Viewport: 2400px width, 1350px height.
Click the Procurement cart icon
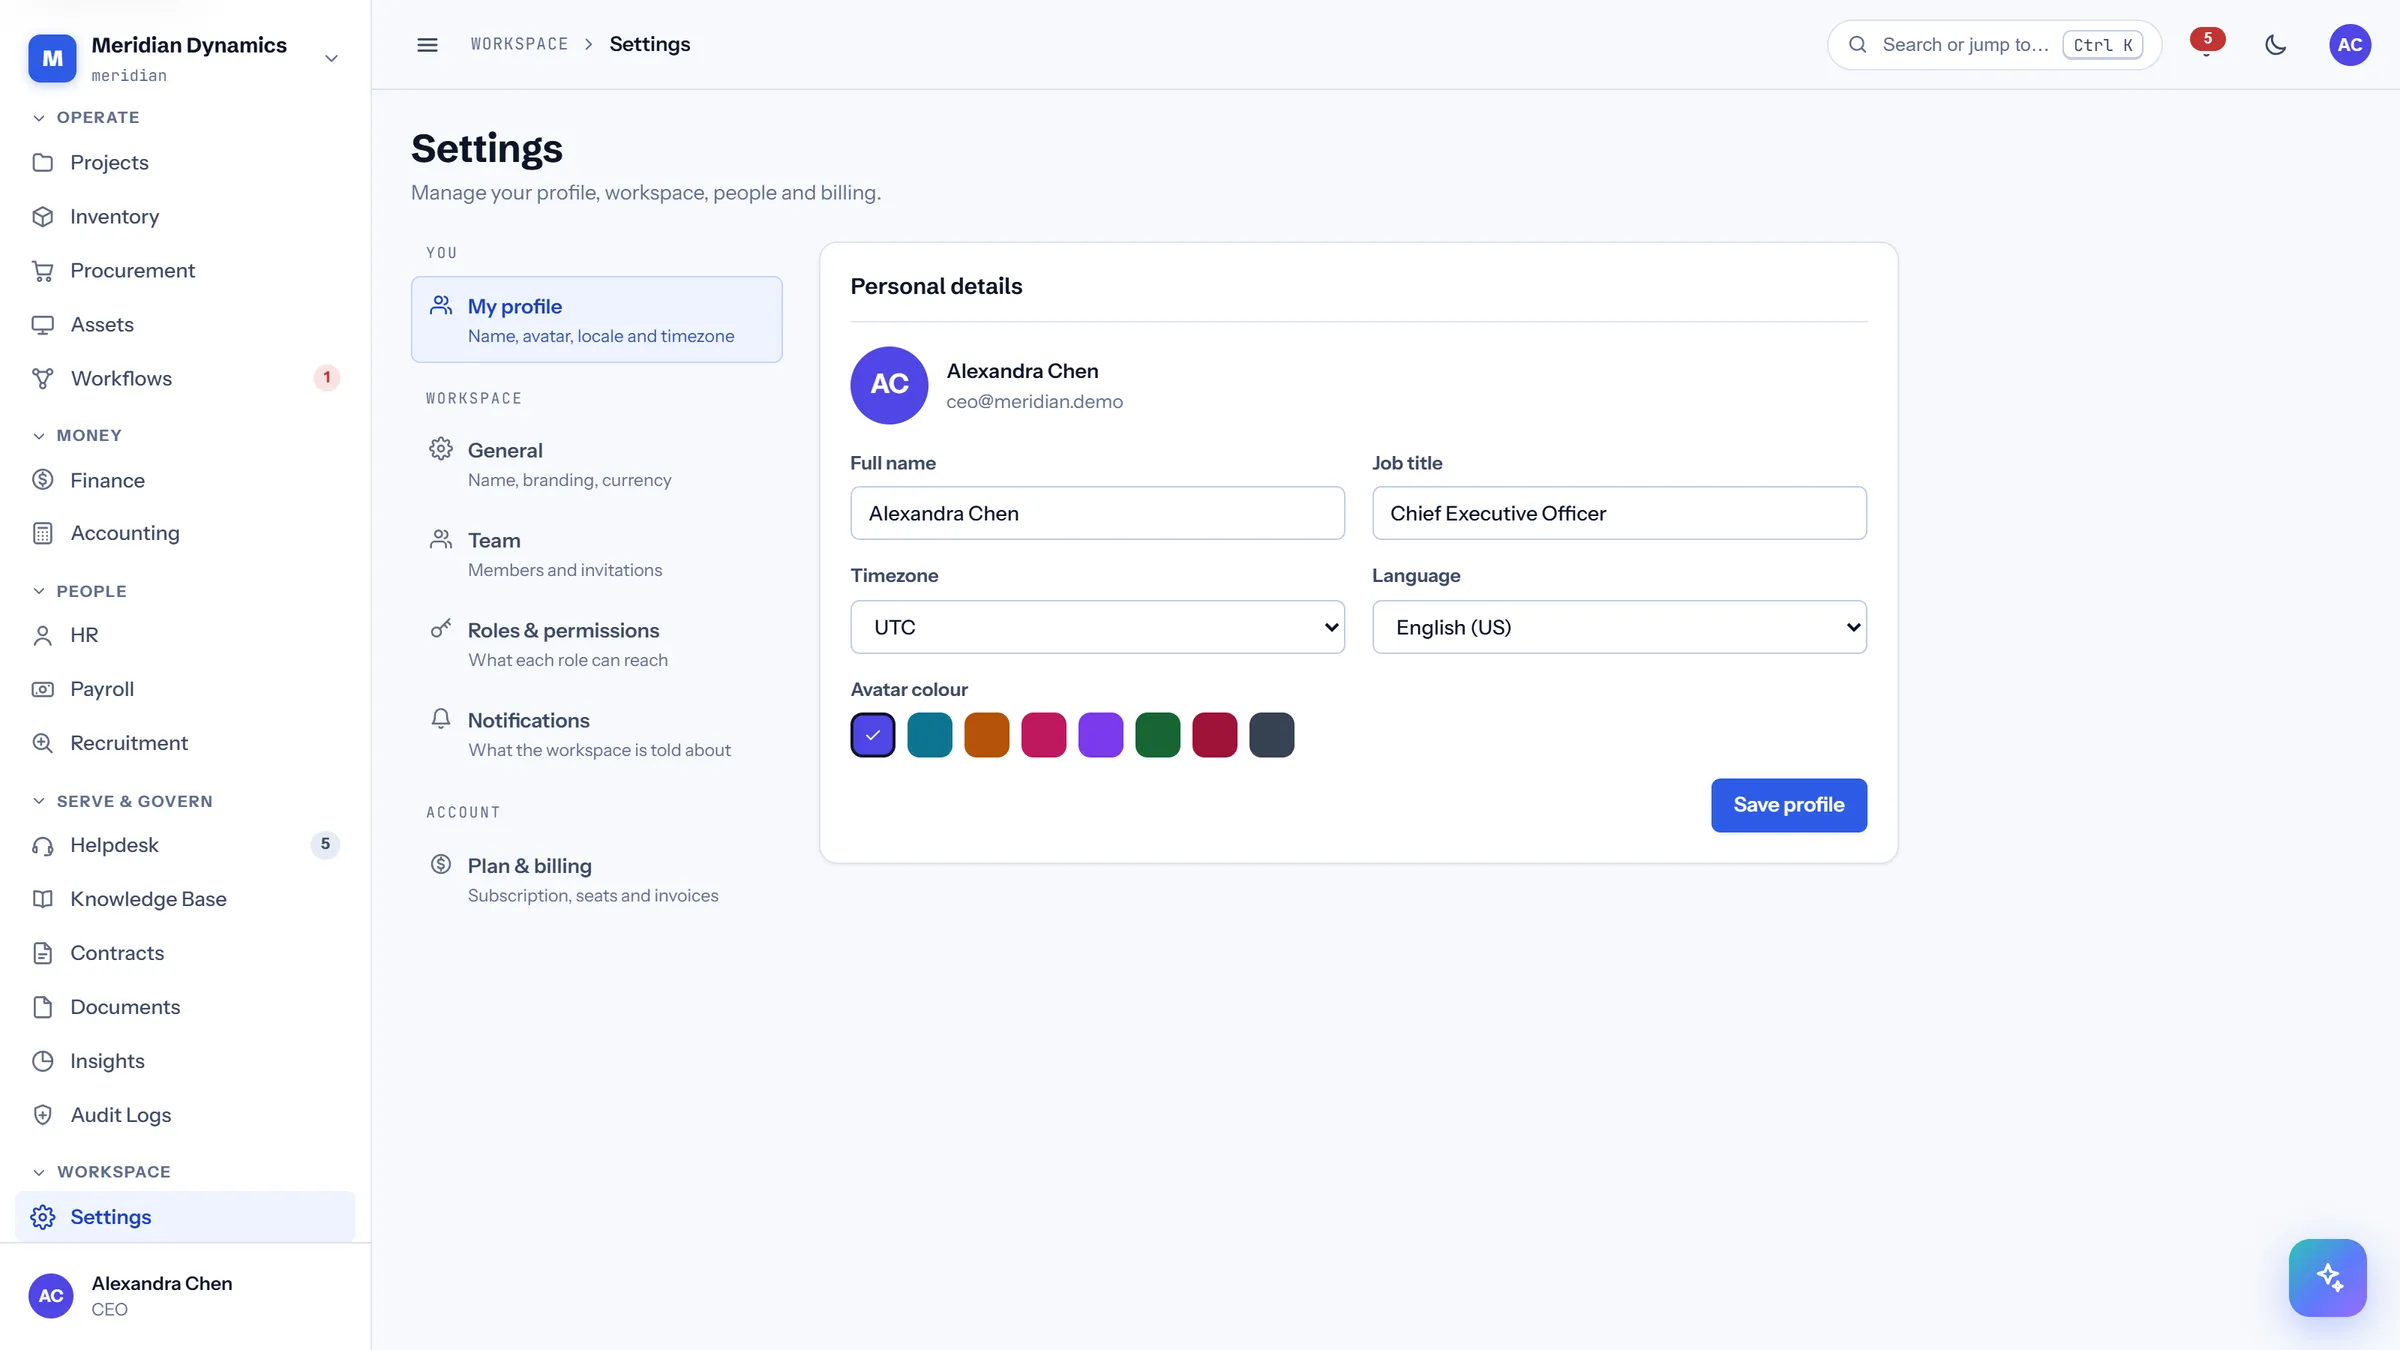click(x=42, y=270)
